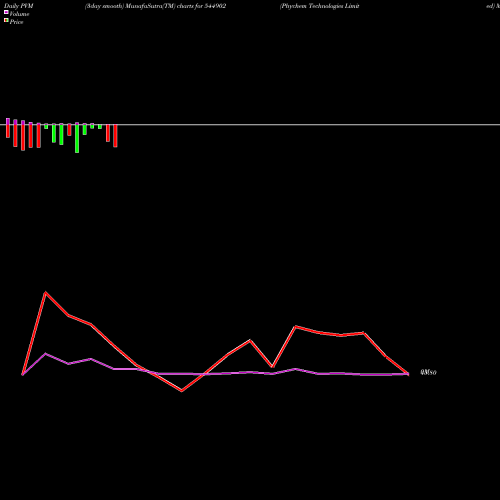This screenshot has width=500, height=500.
Task: Click the tallest green bar in the histogram
Action: pyautogui.click(x=77, y=138)
